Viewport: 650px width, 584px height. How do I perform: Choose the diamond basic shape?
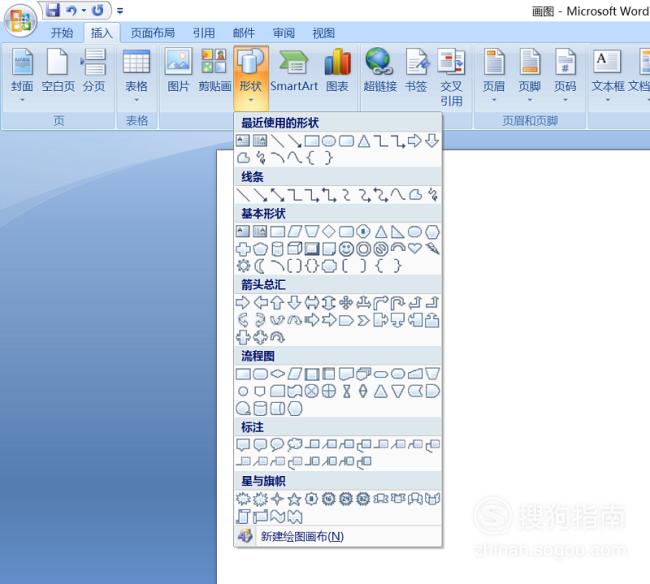(329, 231)
